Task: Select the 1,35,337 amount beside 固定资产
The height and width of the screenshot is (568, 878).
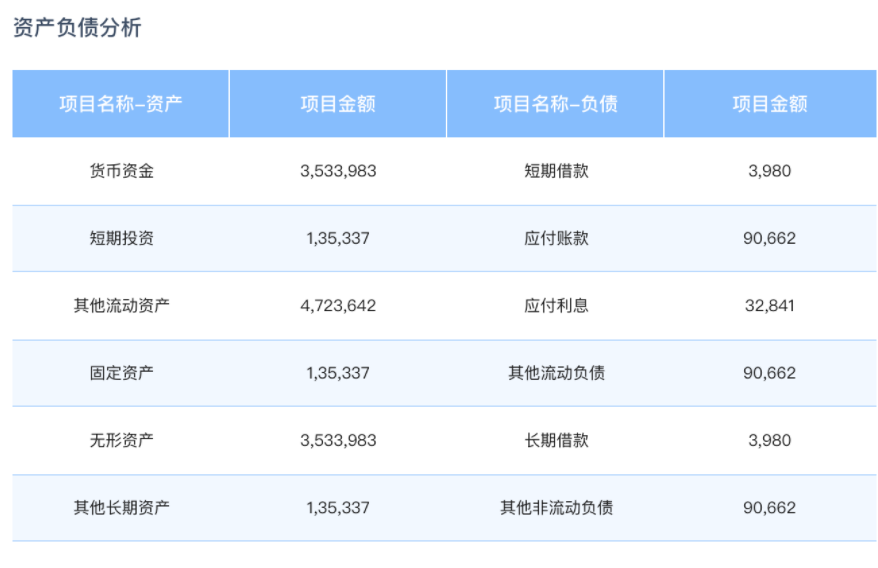Action: pos(338,373)
